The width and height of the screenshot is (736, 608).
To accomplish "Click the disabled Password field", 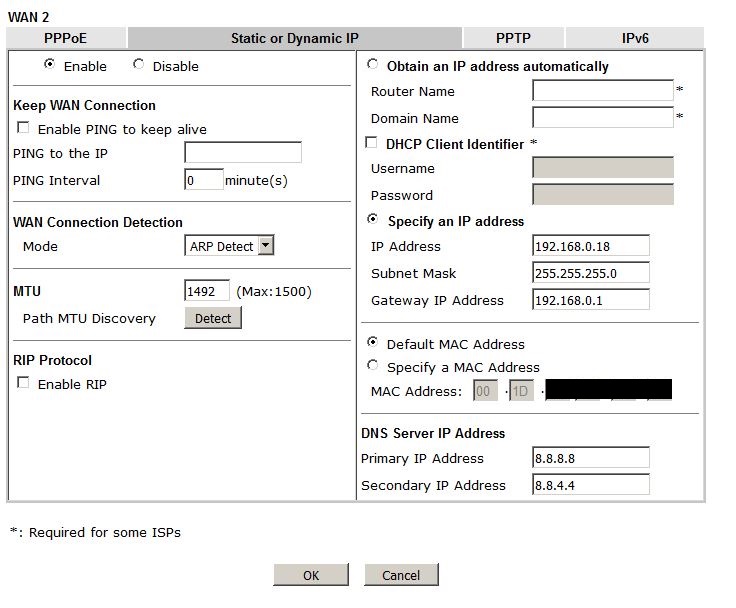I will click(x=603, y=194).
